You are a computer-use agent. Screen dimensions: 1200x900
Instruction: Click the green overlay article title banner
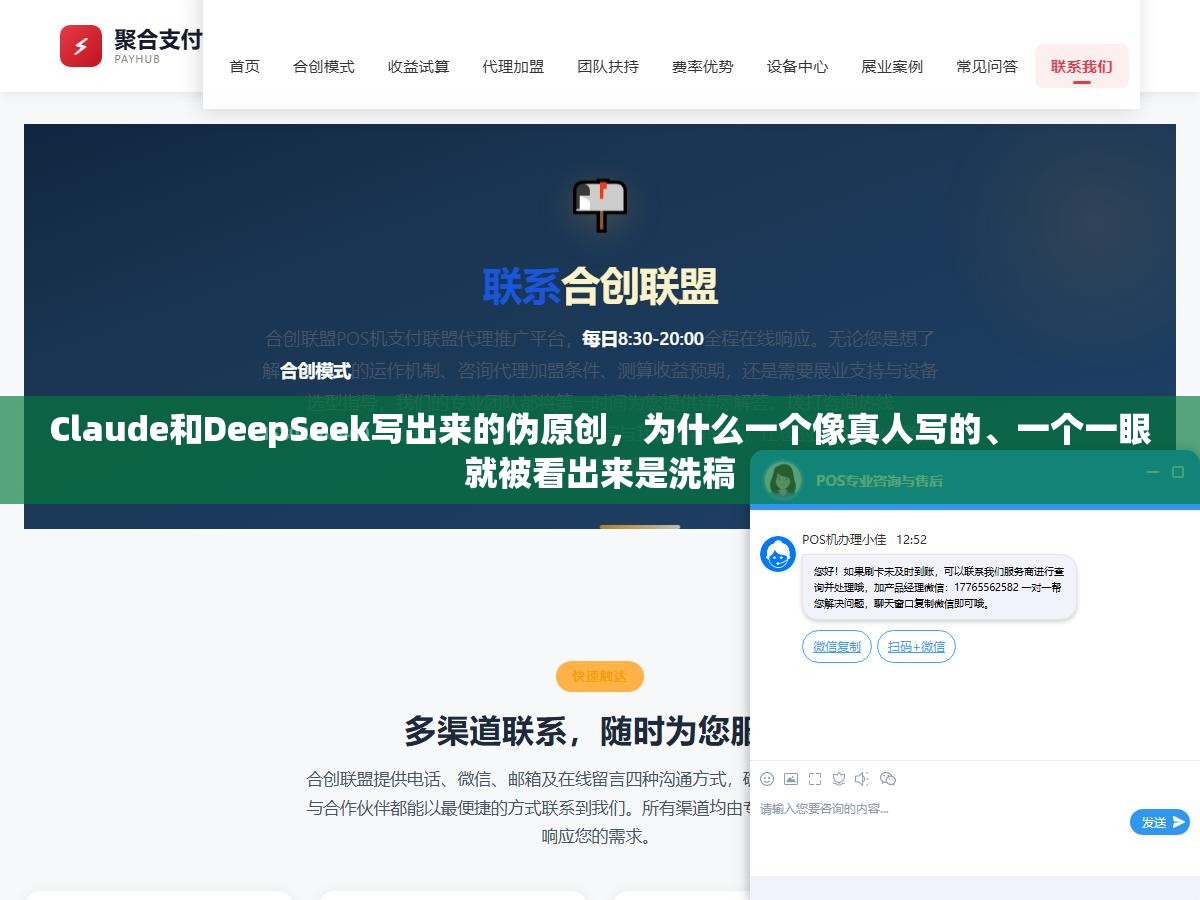pos(600,450)
